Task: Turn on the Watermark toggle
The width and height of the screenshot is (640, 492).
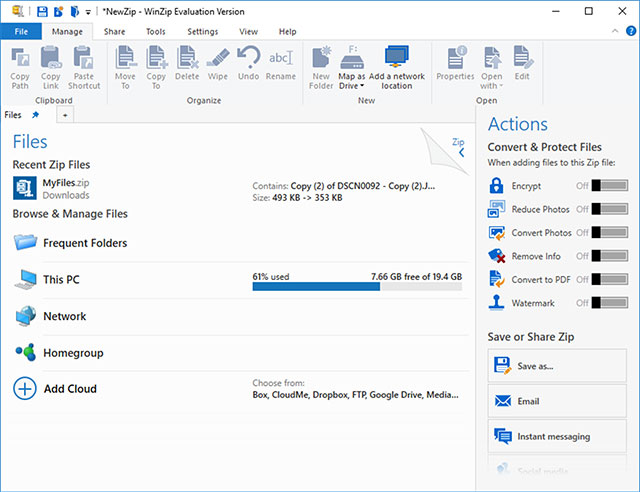Action: point(610,303)
